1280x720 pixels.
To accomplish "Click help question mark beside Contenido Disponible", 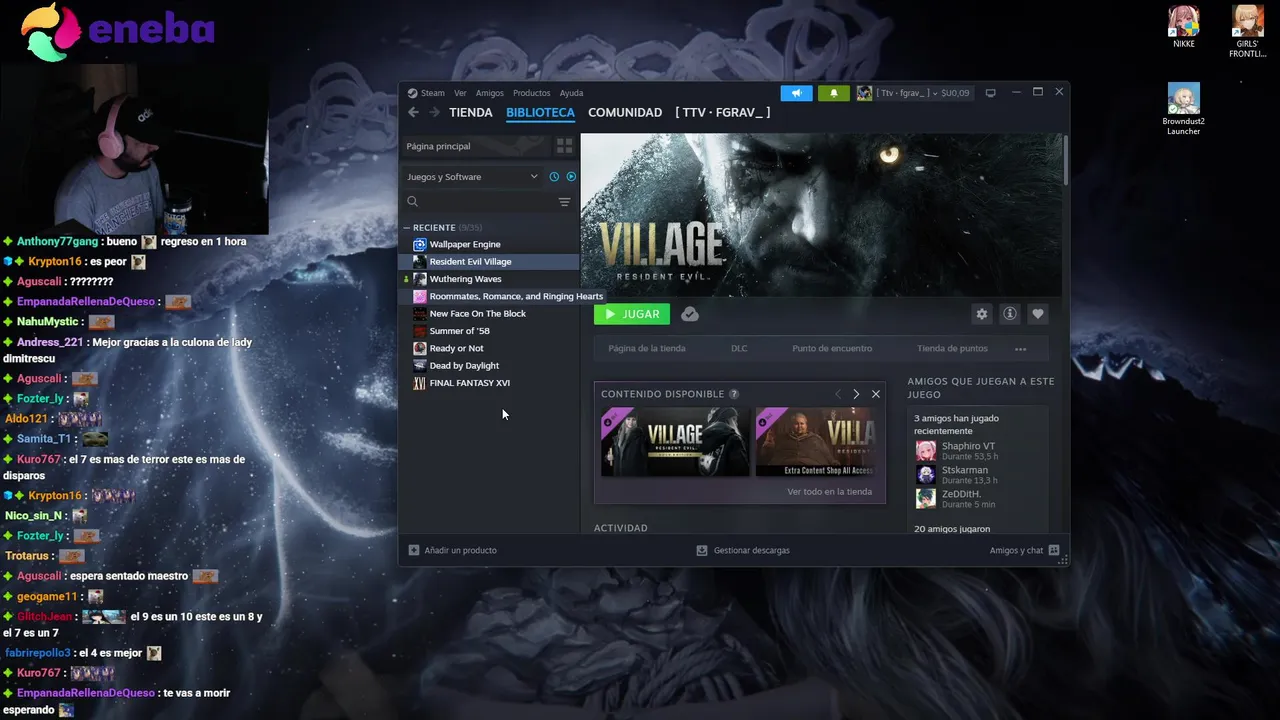I will pos(734,394).
